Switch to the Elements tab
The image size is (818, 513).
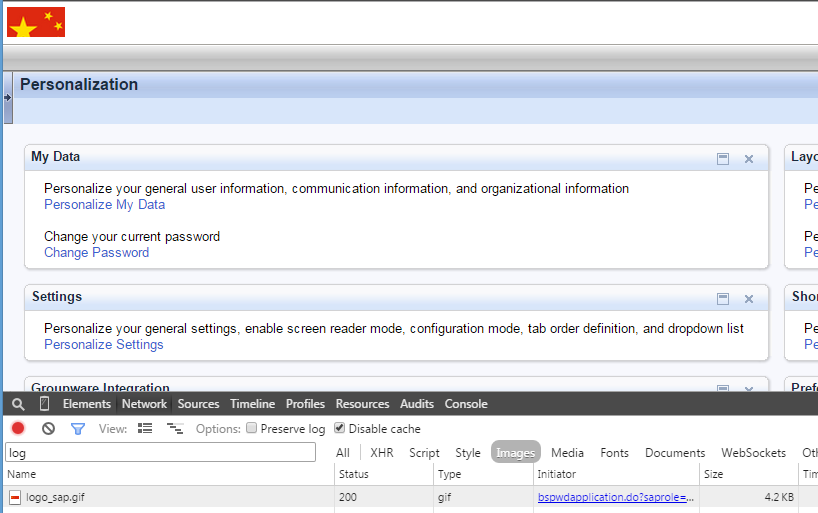87,404
